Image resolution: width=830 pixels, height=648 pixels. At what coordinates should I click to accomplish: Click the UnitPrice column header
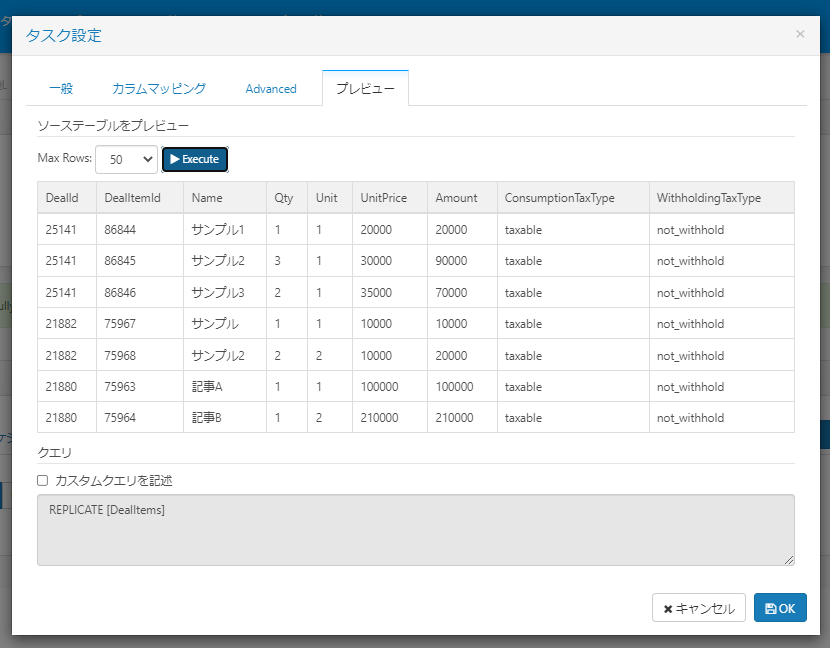pos(390,197)
